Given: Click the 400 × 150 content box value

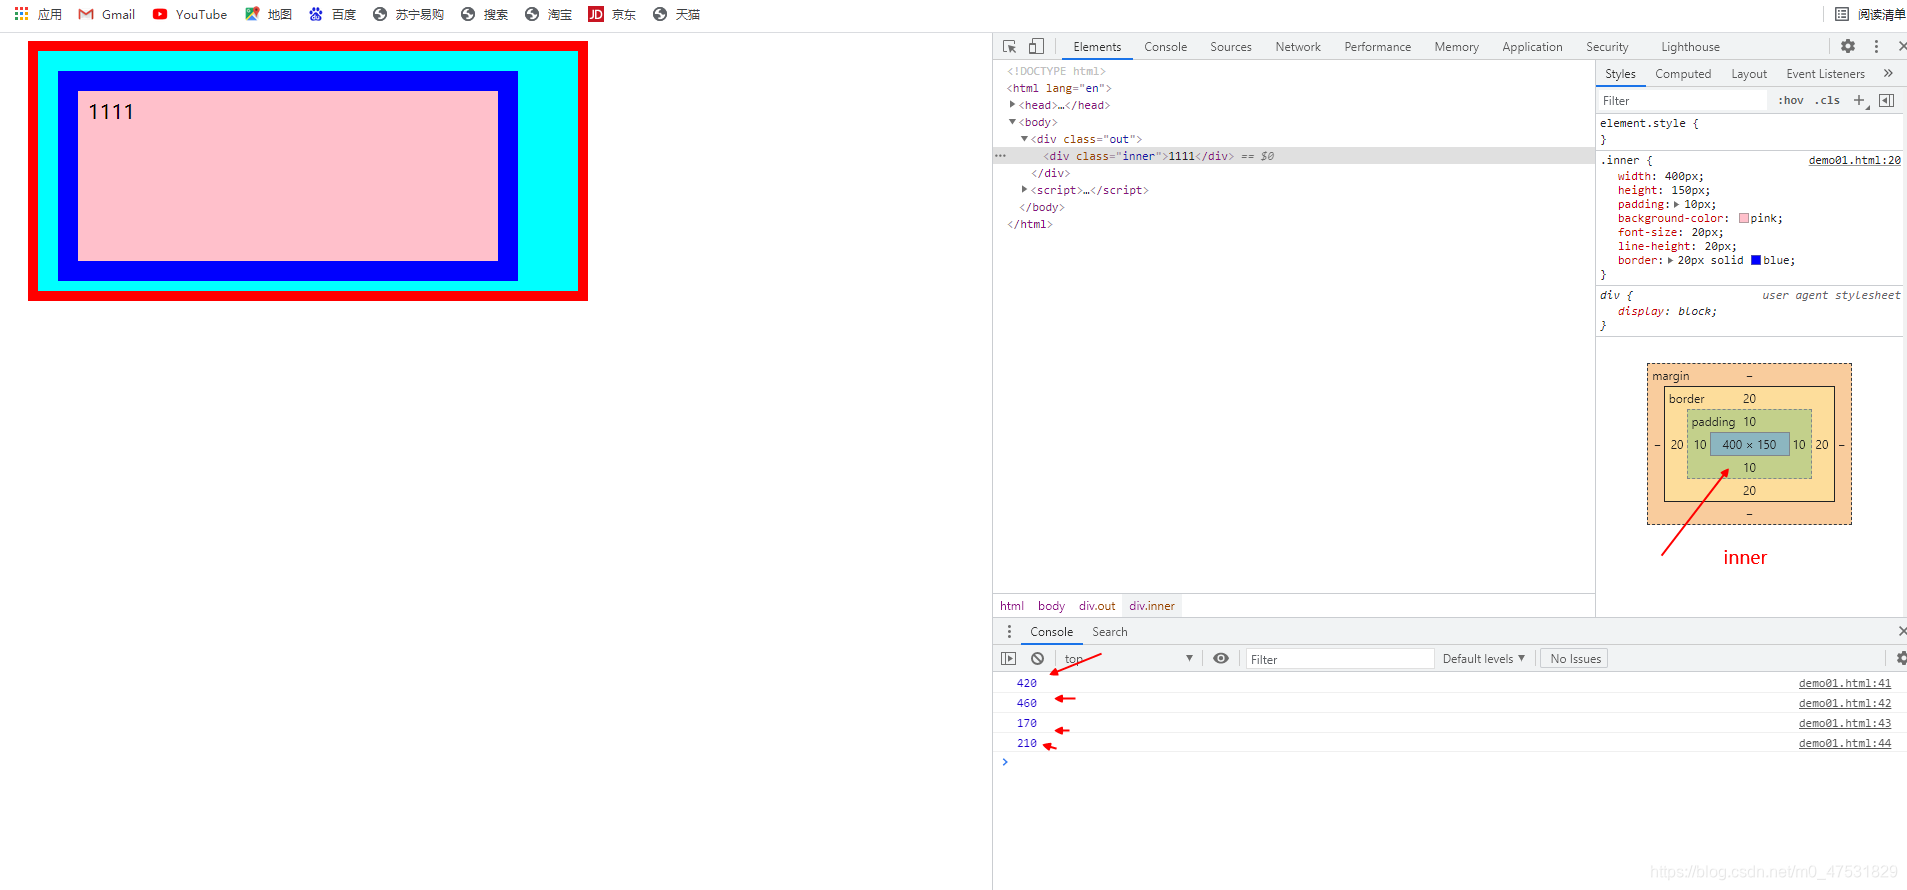Looking at the screenshot, I should (1749, 445).
